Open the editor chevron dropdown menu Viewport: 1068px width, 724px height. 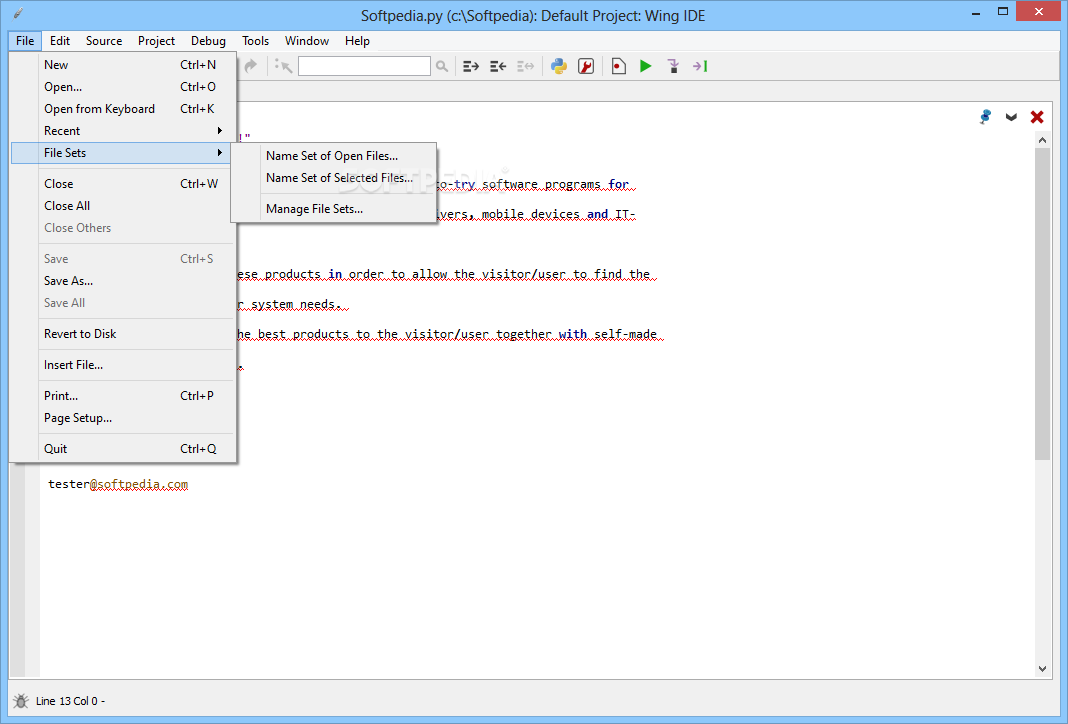1011,117
